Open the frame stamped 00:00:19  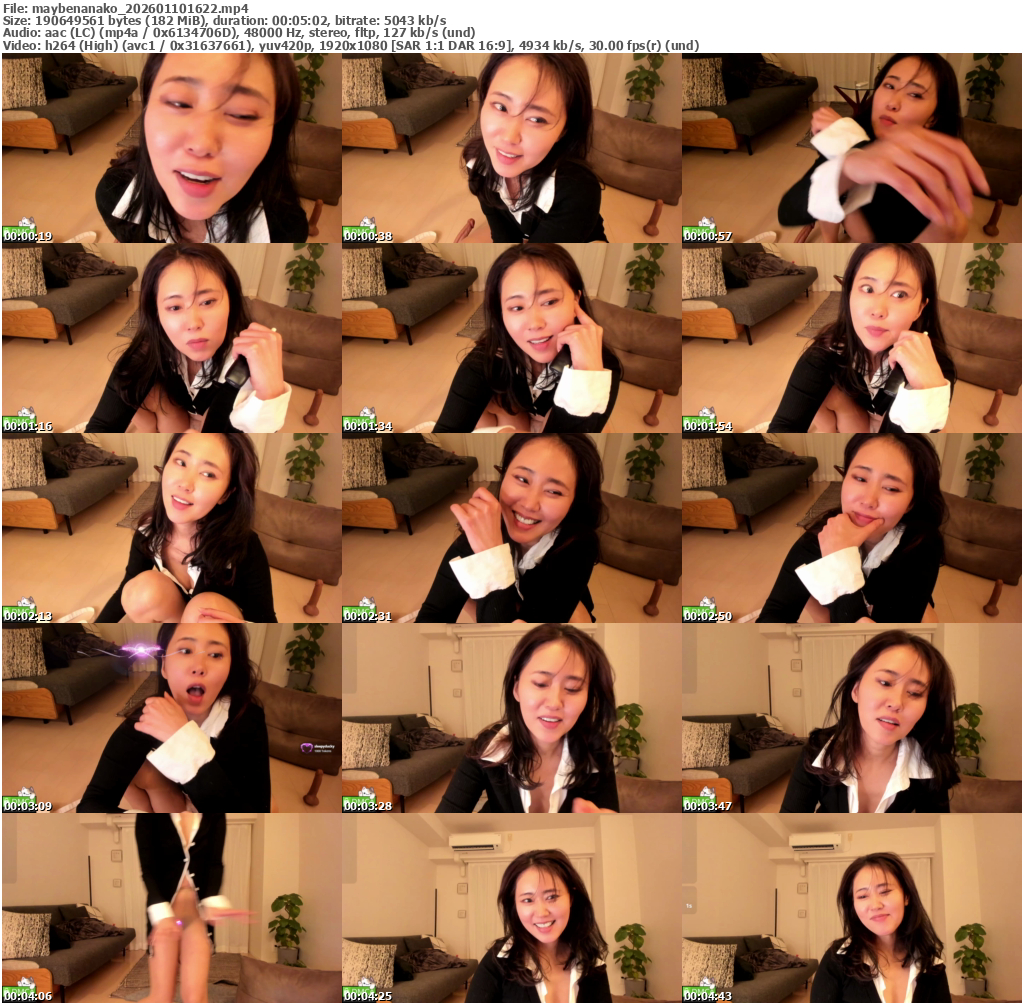click(x=172, y=148)
